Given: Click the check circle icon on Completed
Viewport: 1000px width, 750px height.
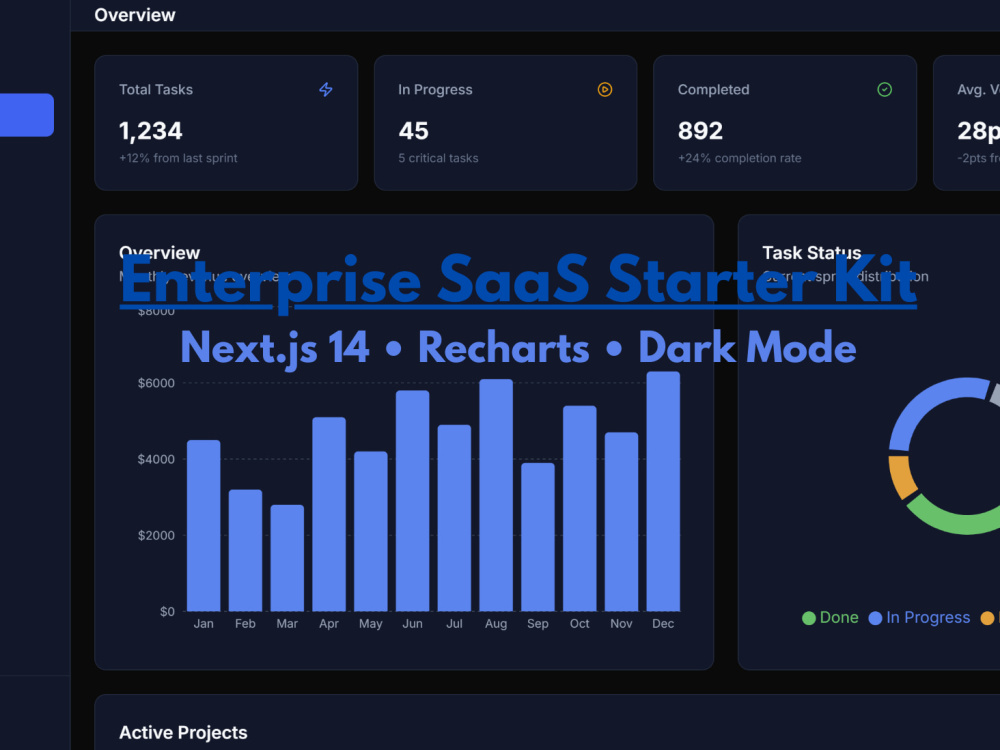Looking at the screenshot, I should click(x=885, y=90).
